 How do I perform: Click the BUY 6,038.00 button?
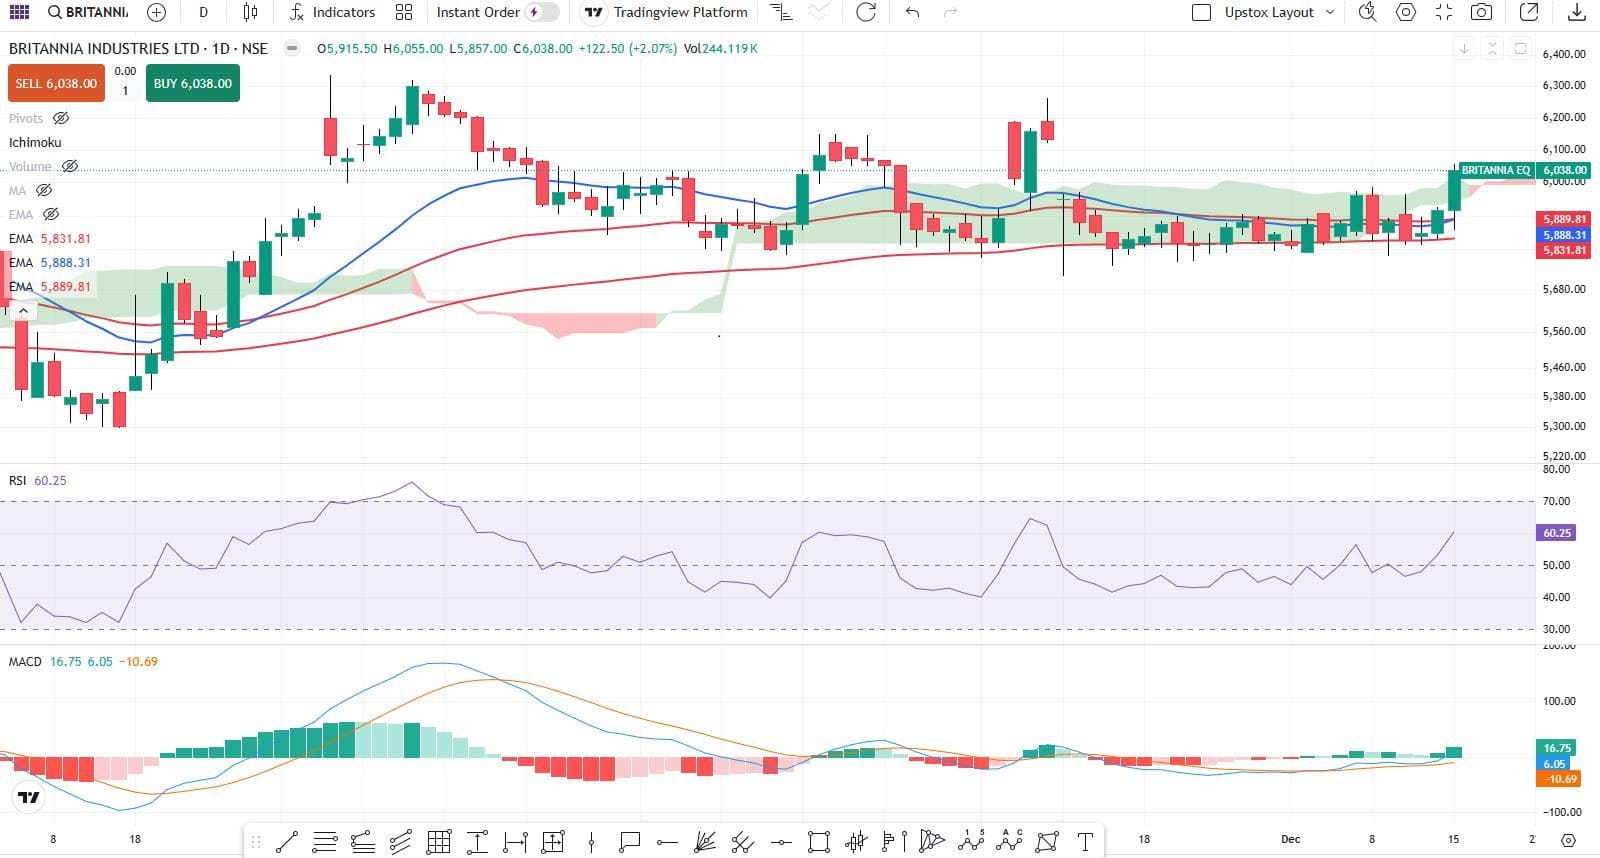(x=193, y=83)
